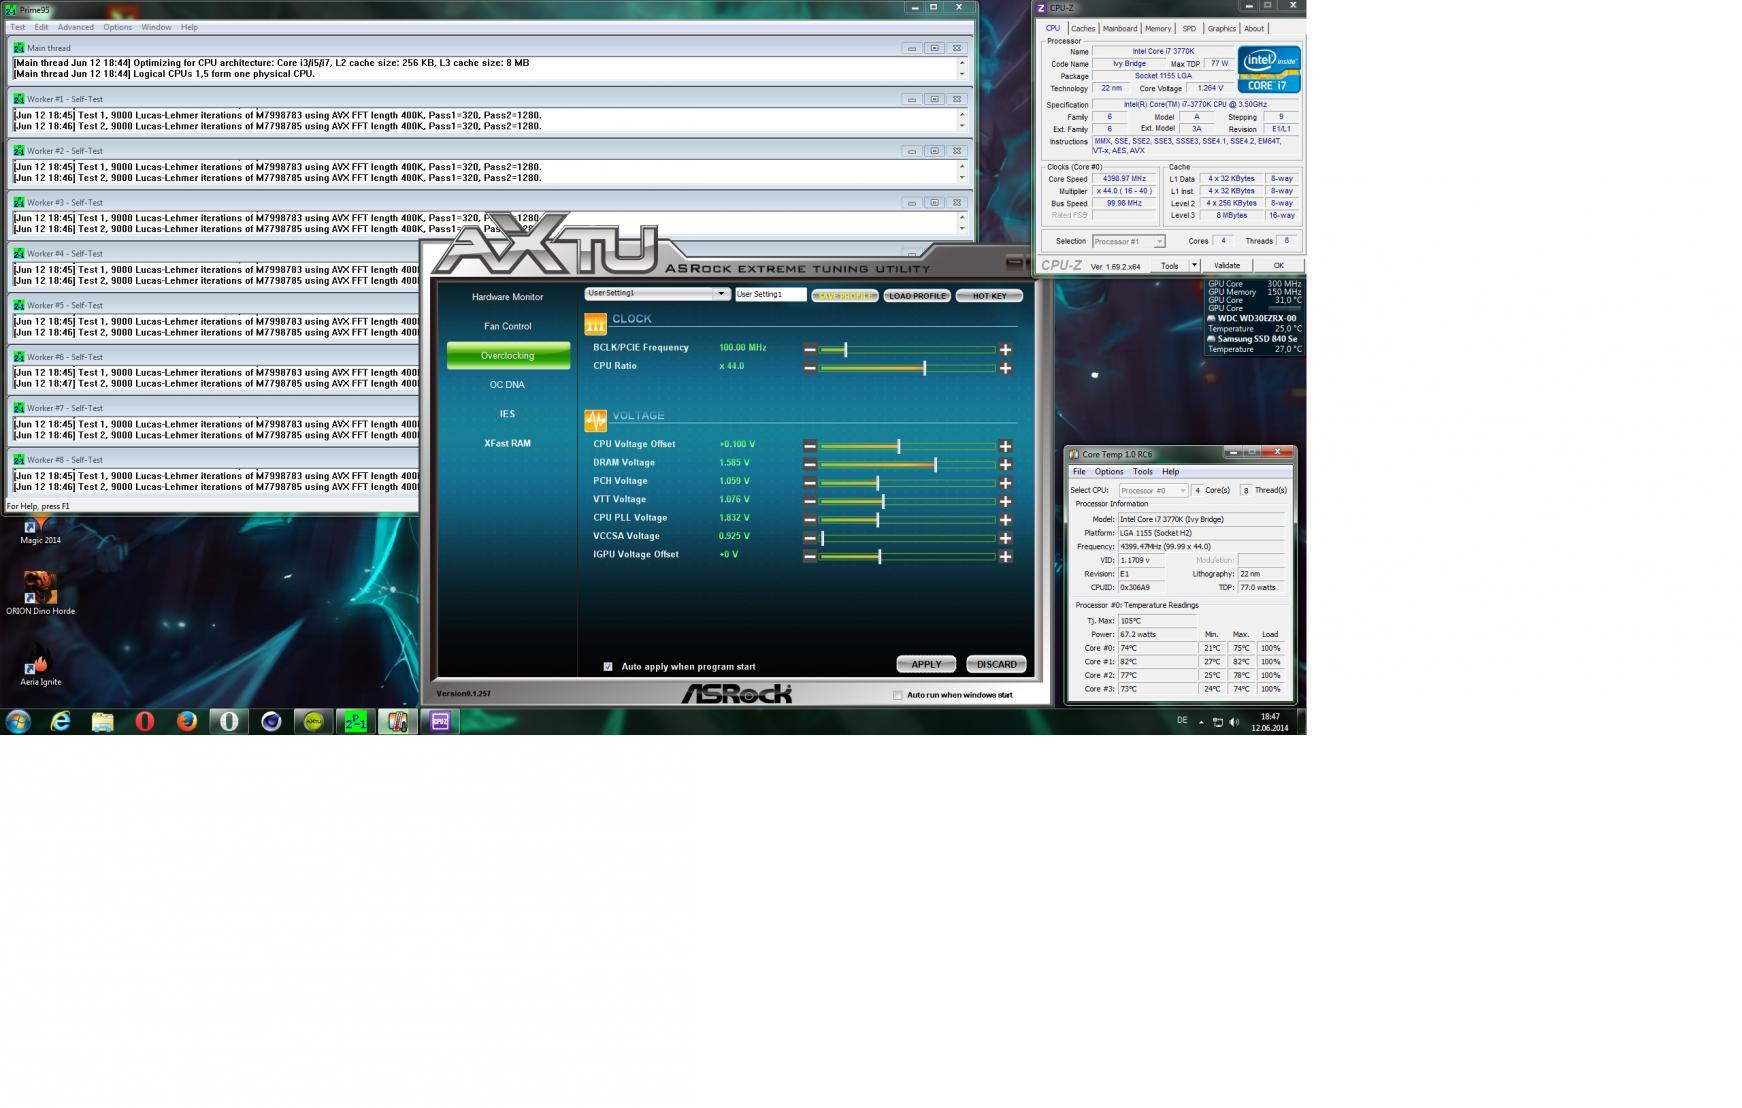Open Magic 2014 desktop shortcut
The width and height of the screenshot is (1742, 1108).
click(x=40, y=528)
